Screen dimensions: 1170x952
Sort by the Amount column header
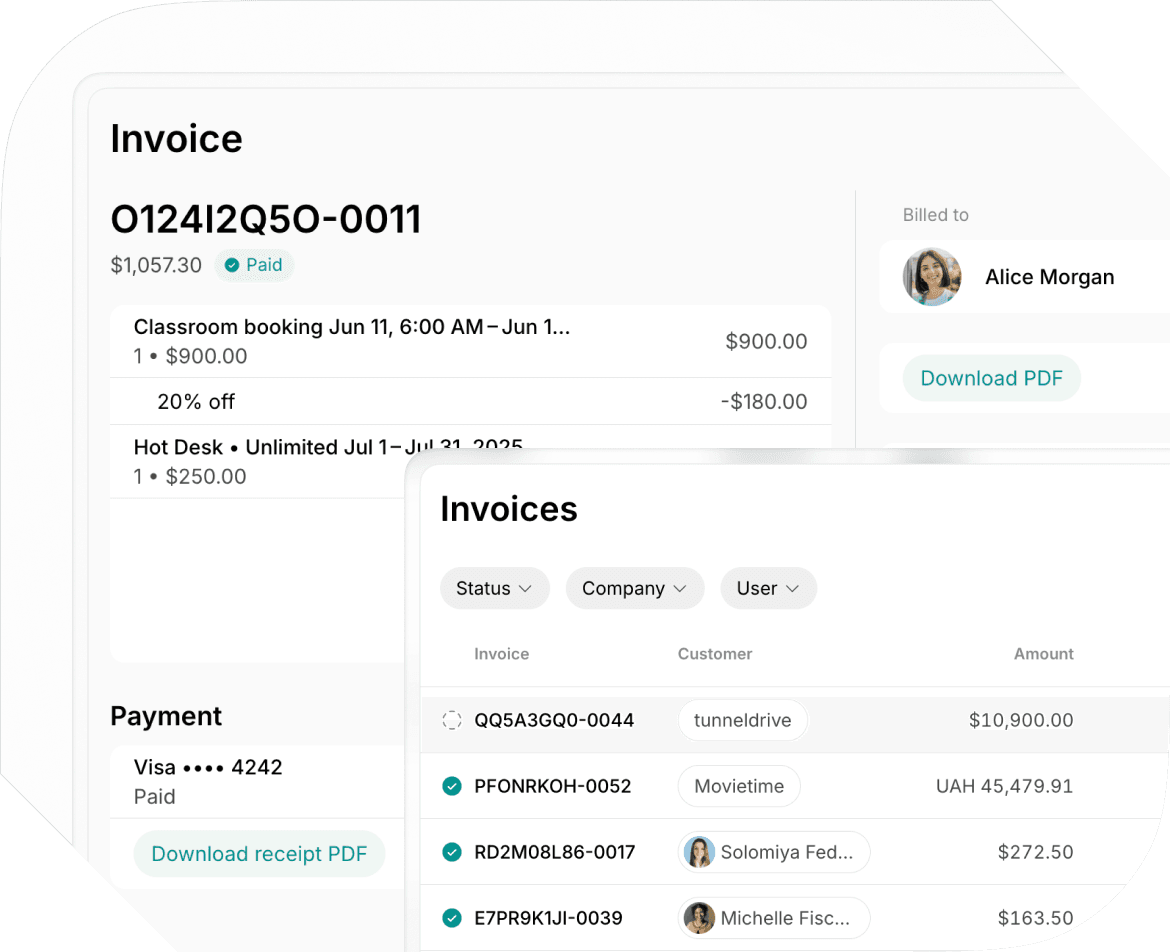click(x=1043, y=654)
